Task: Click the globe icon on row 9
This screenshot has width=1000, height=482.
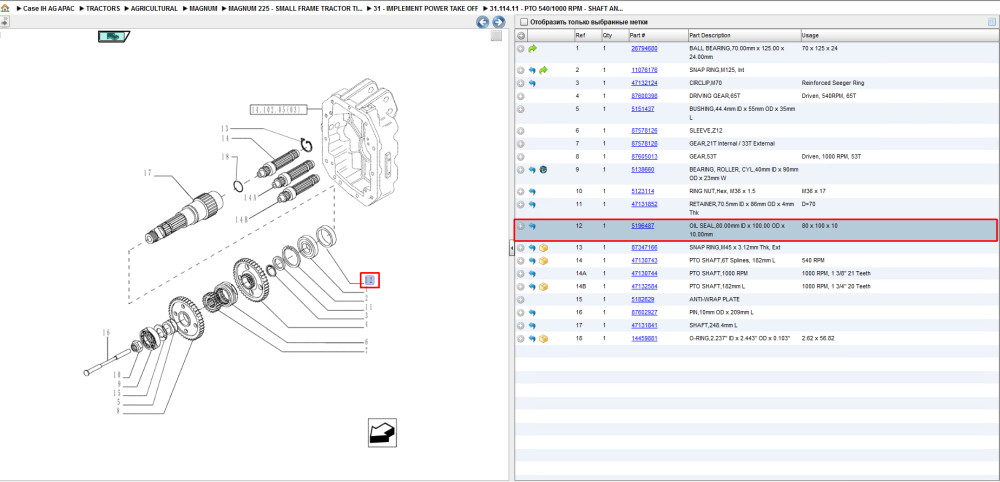Action: coord(543,170)
